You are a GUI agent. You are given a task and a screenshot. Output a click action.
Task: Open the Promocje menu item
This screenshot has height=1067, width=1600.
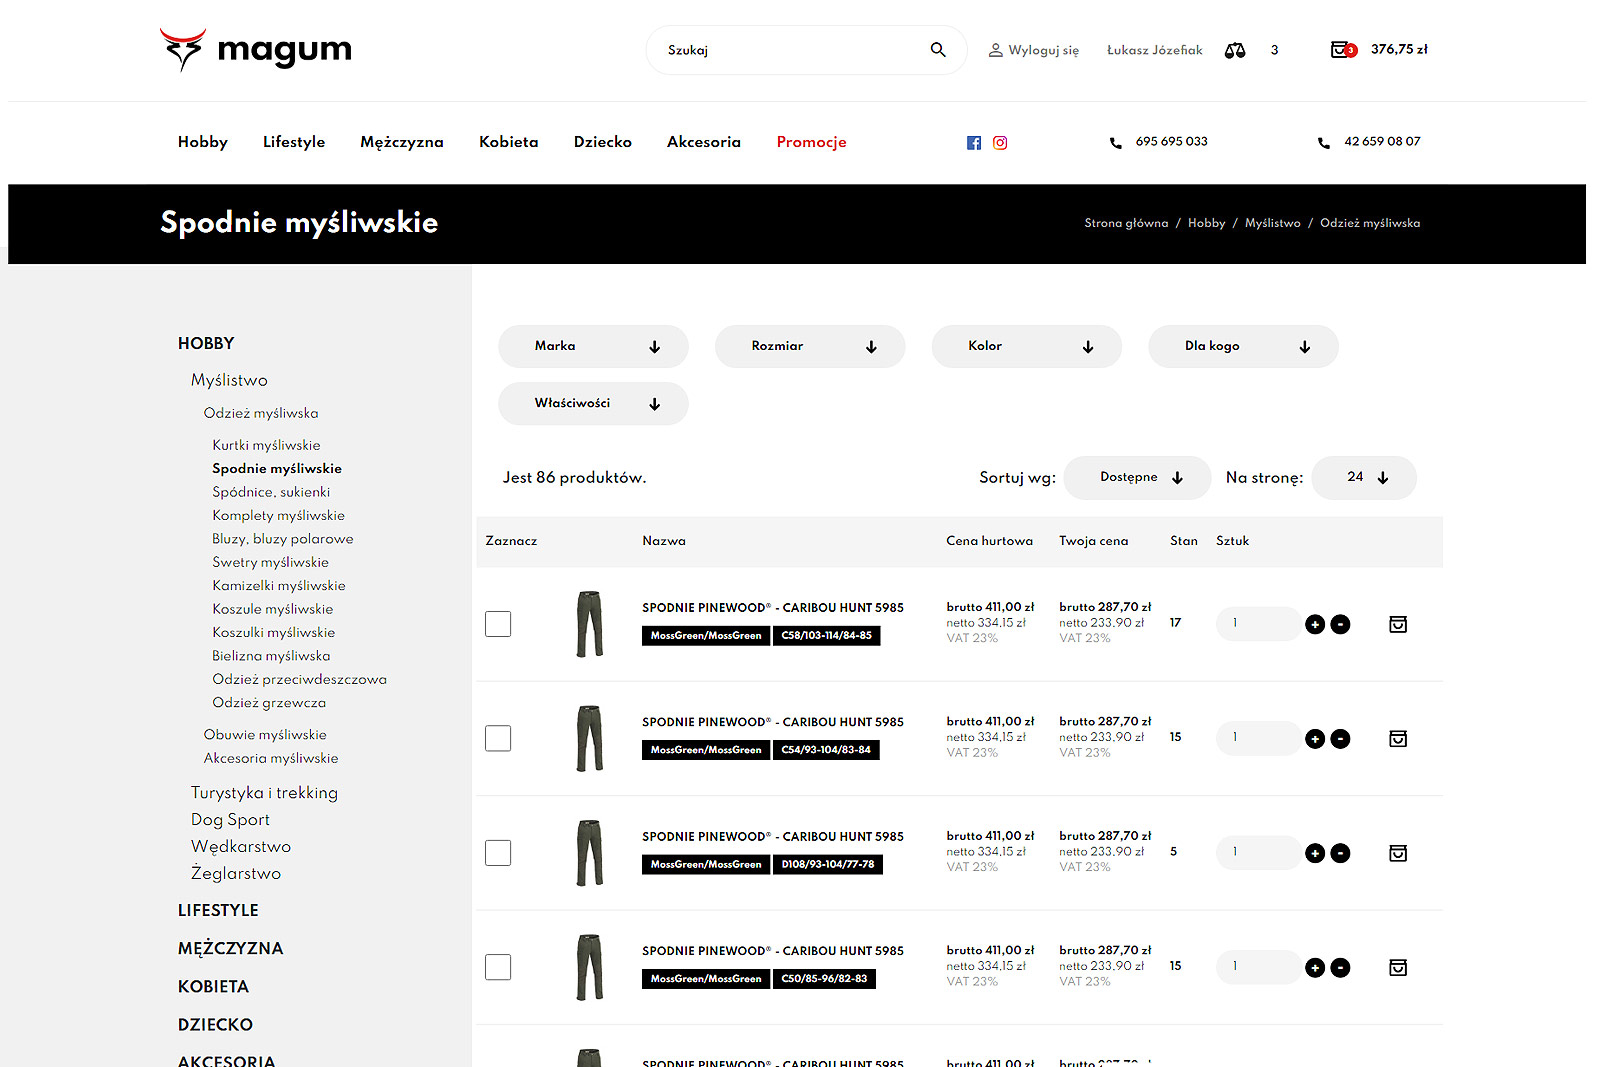[x=811, y=142]
